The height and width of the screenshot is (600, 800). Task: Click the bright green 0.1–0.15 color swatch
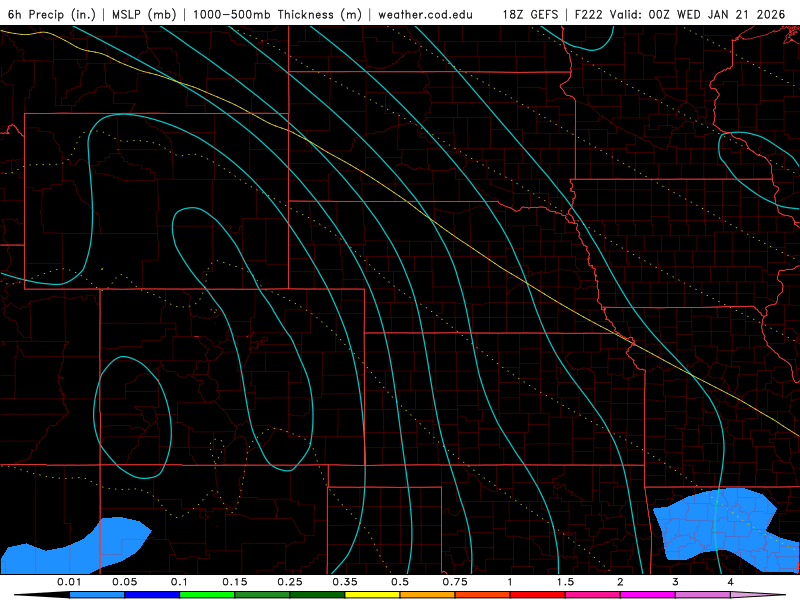[207, 595]
